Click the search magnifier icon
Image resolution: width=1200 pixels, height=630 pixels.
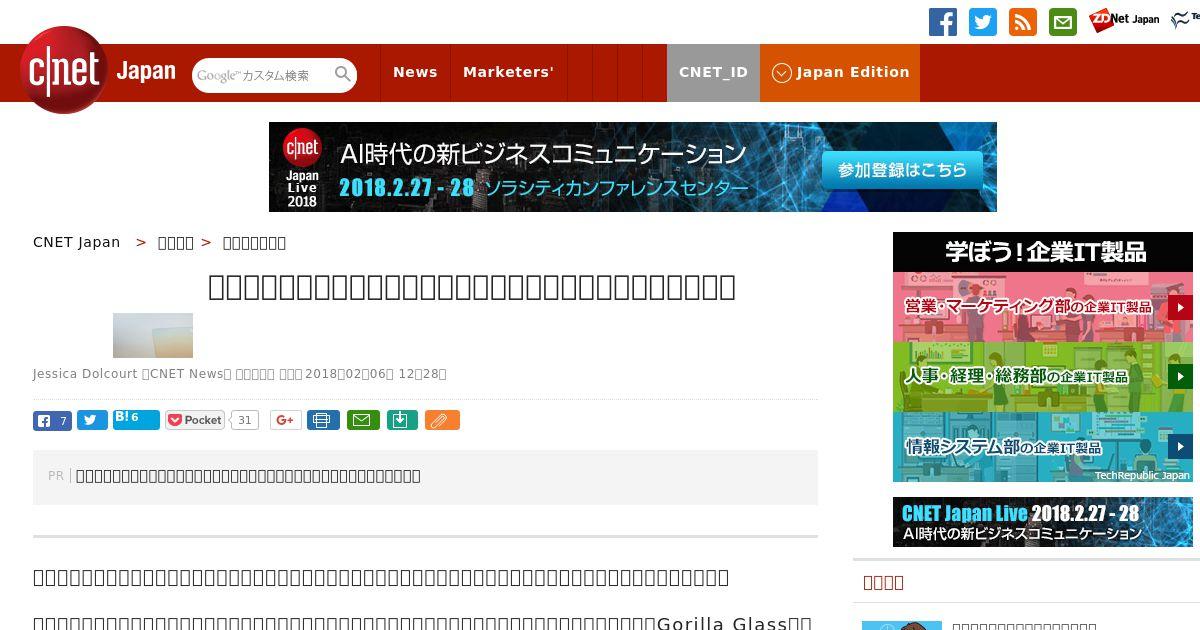pos(343,74)
